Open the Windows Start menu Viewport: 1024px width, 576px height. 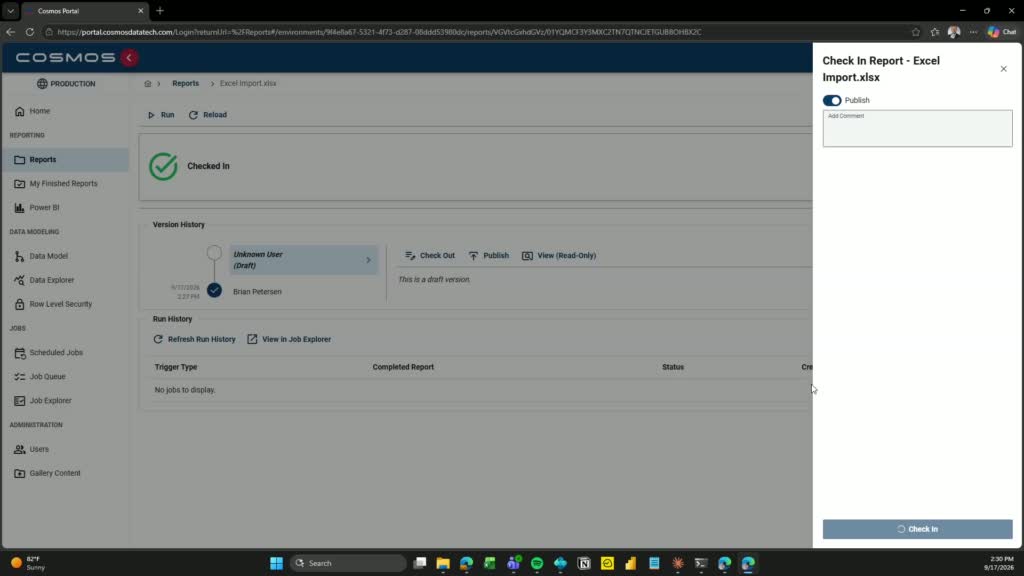(x=276, y=563)
